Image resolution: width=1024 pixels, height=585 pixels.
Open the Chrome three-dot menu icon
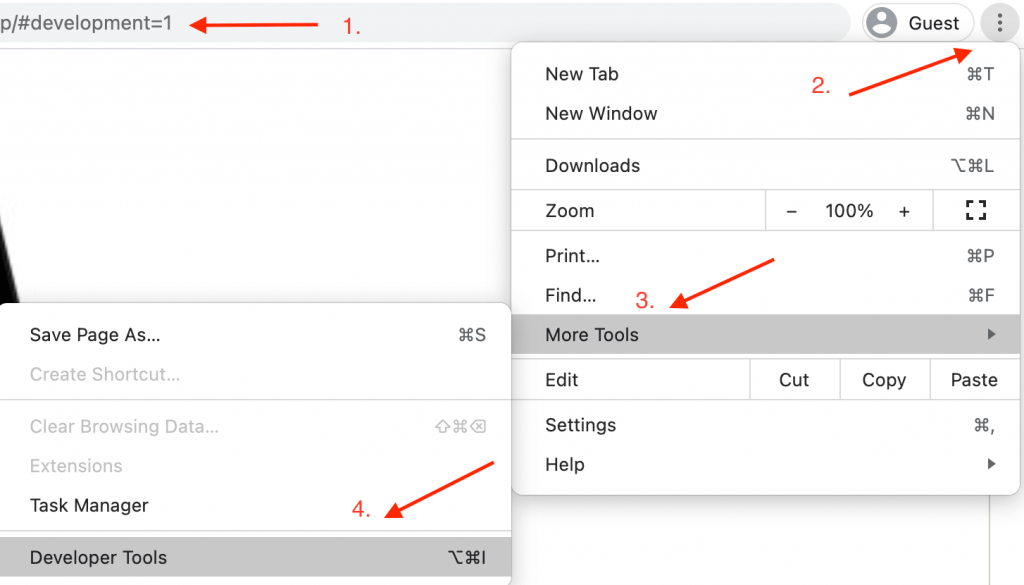click(x=999, y=22)
